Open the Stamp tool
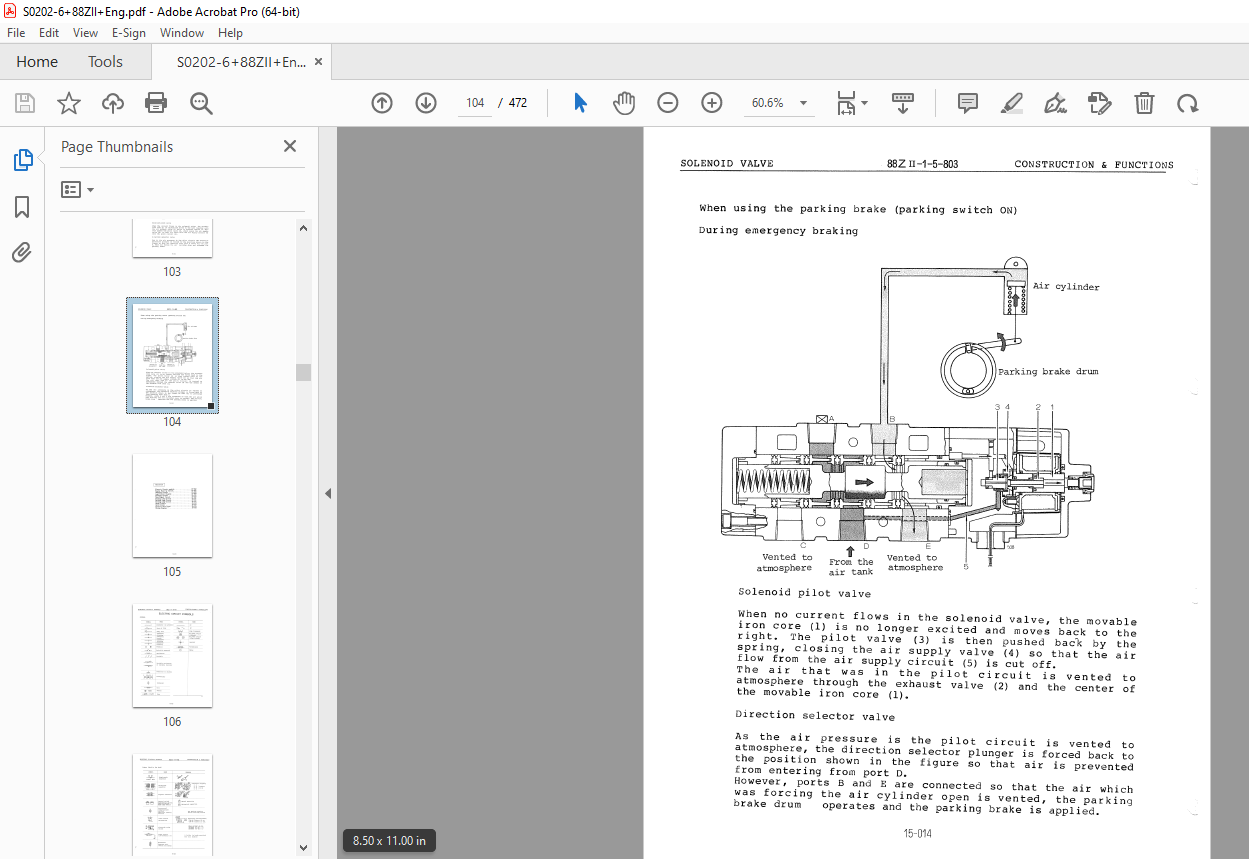 point(1099,103)
